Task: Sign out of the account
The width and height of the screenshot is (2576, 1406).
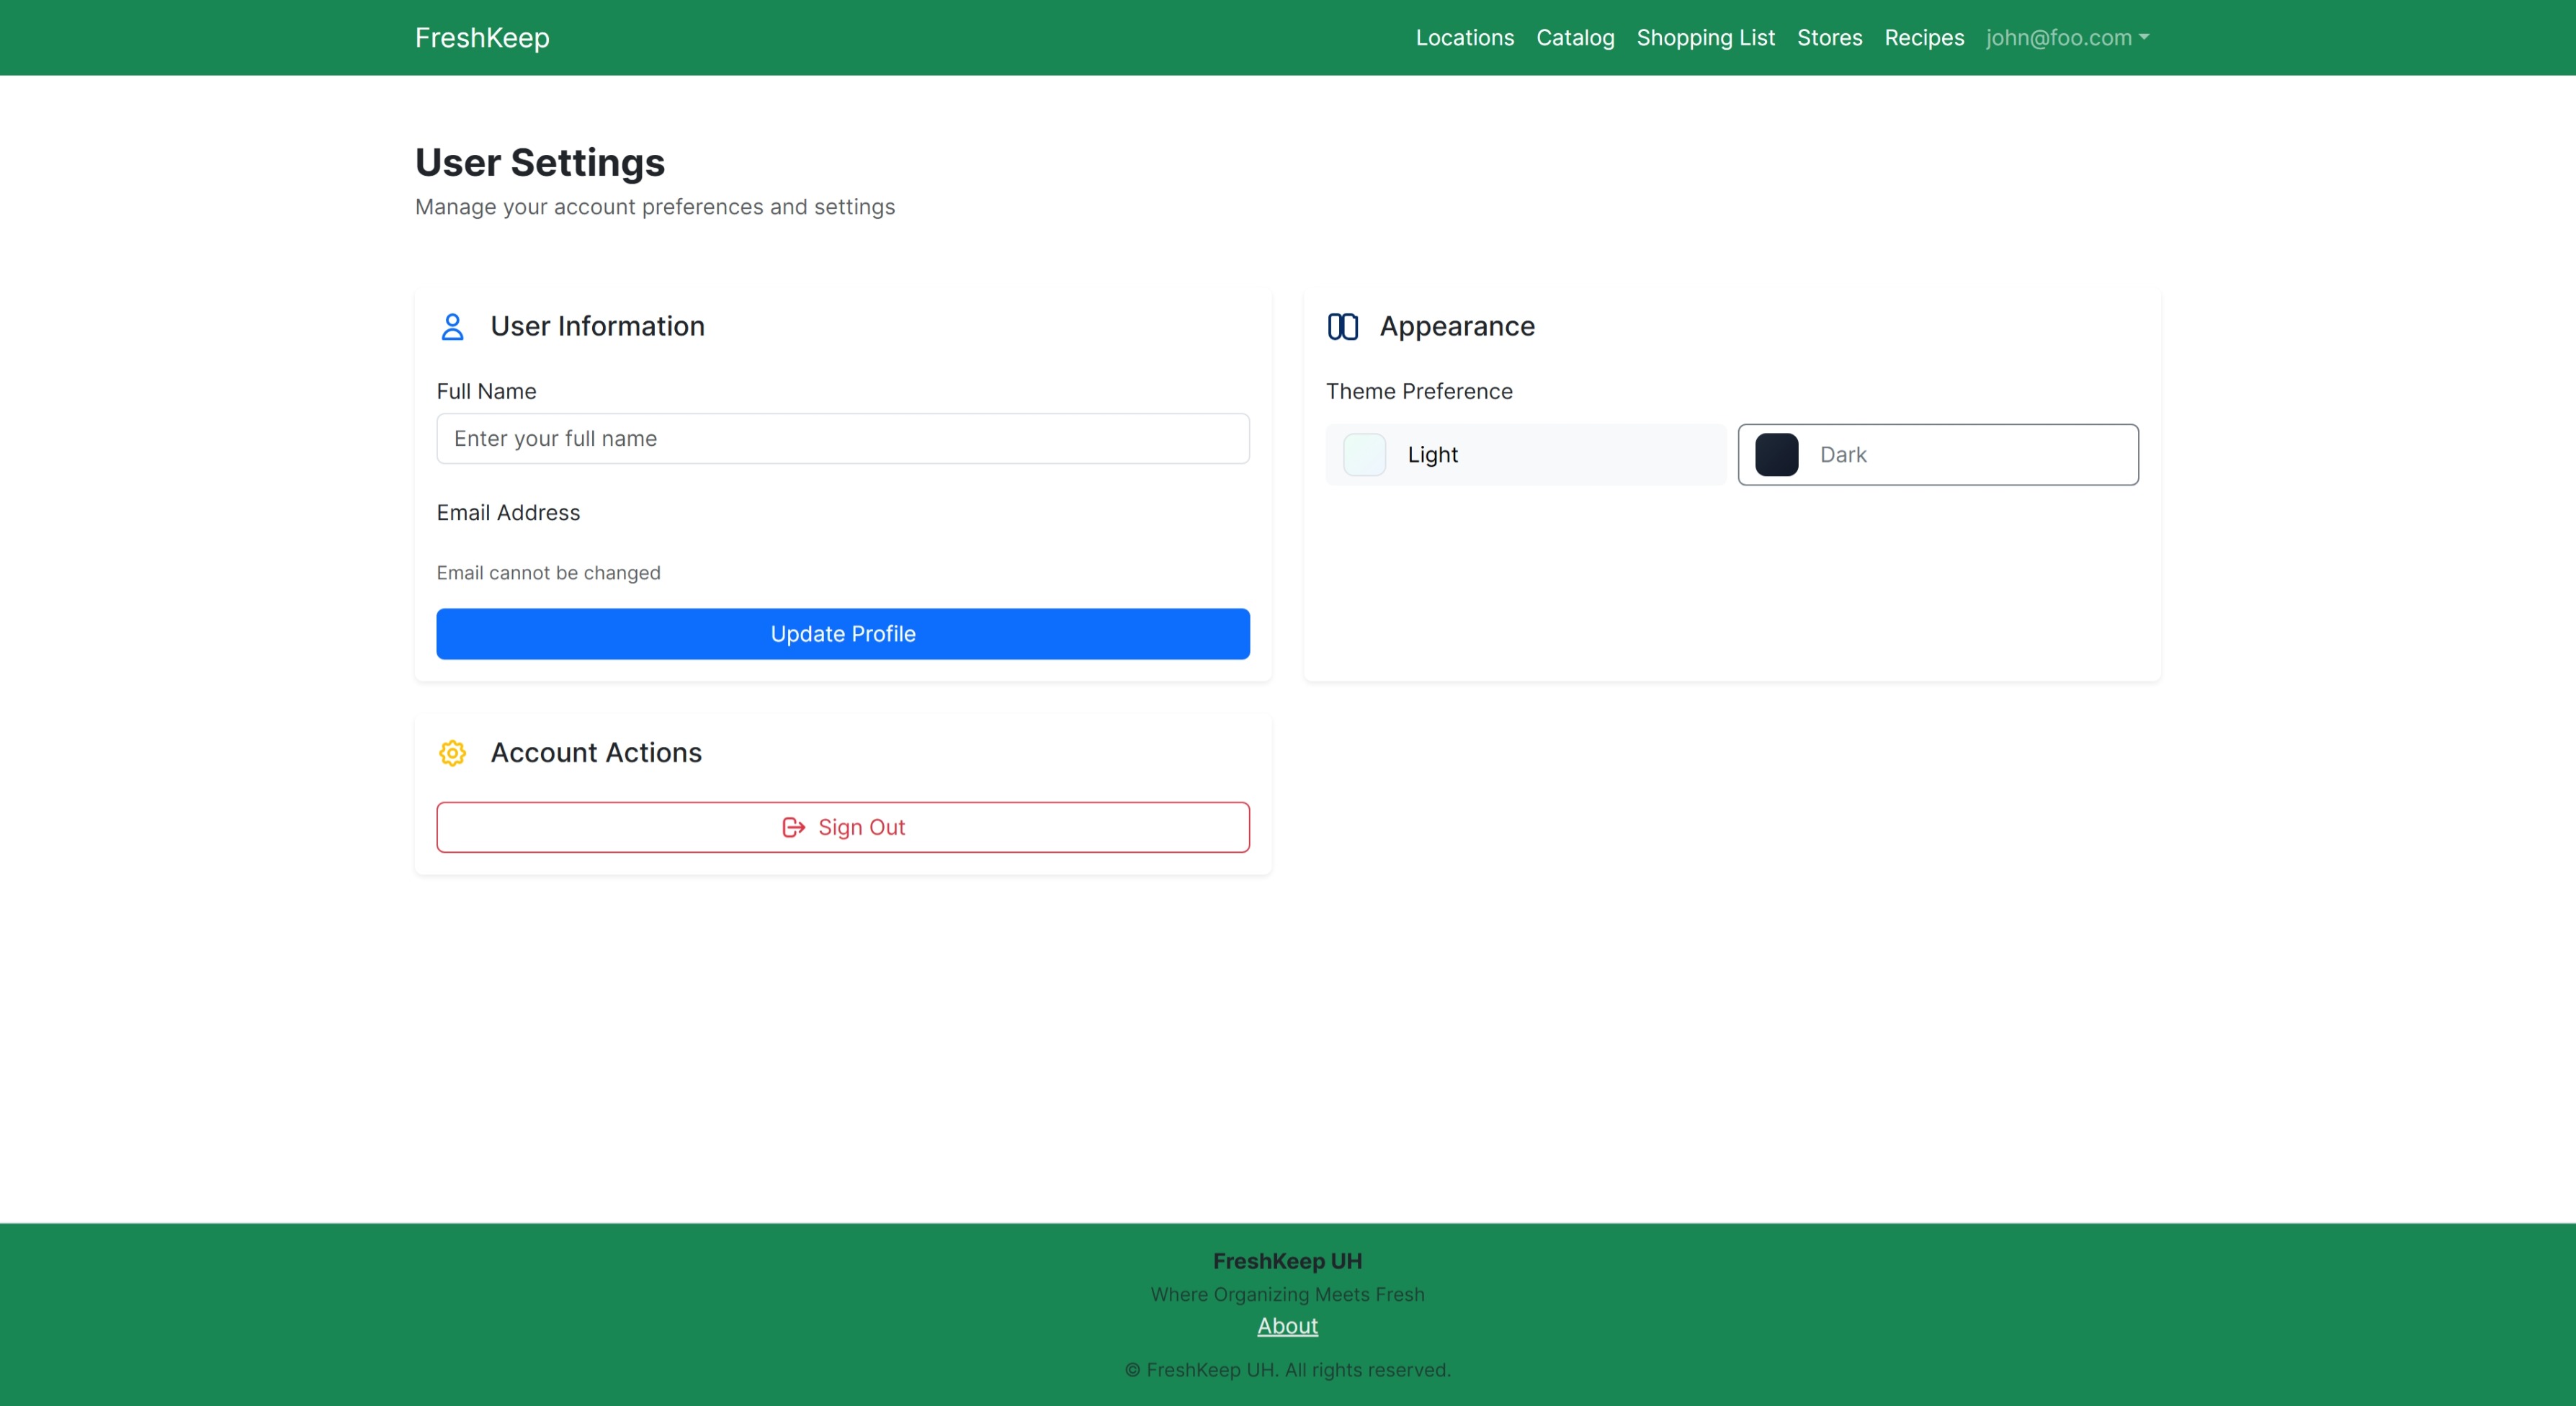Action: coord(842,827)
